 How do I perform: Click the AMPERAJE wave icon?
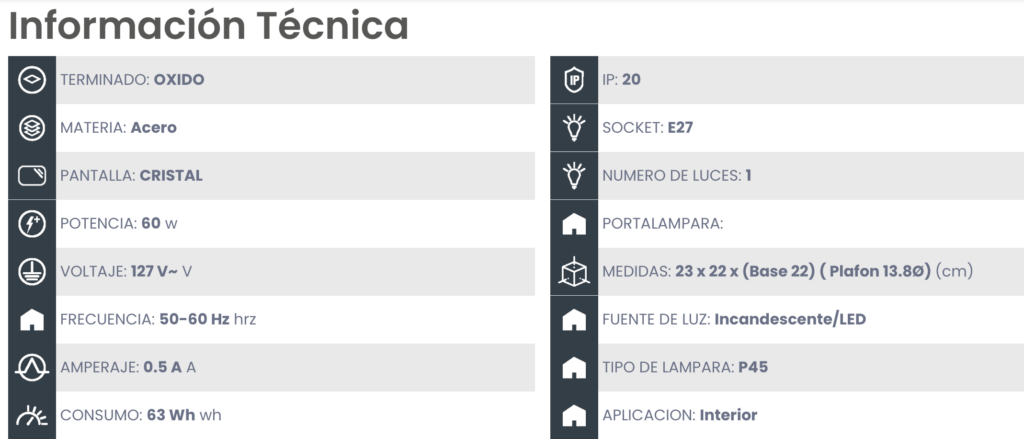(x=32, y=367)
